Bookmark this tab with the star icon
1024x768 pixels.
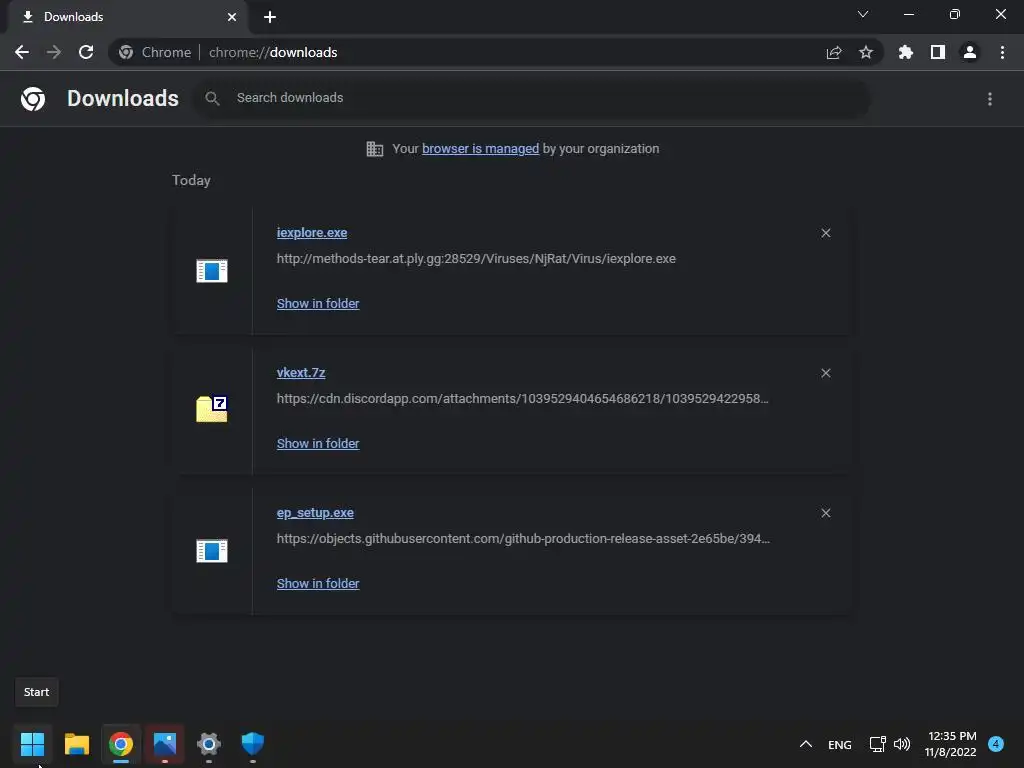pos(866,52)
